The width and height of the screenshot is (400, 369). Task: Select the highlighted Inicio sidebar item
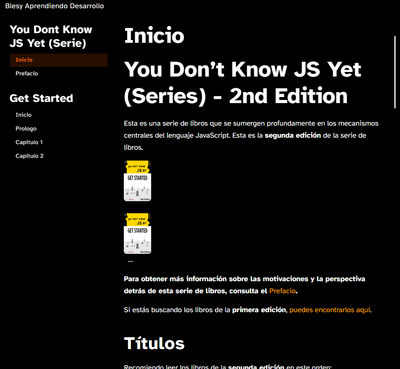click(59, 60)
